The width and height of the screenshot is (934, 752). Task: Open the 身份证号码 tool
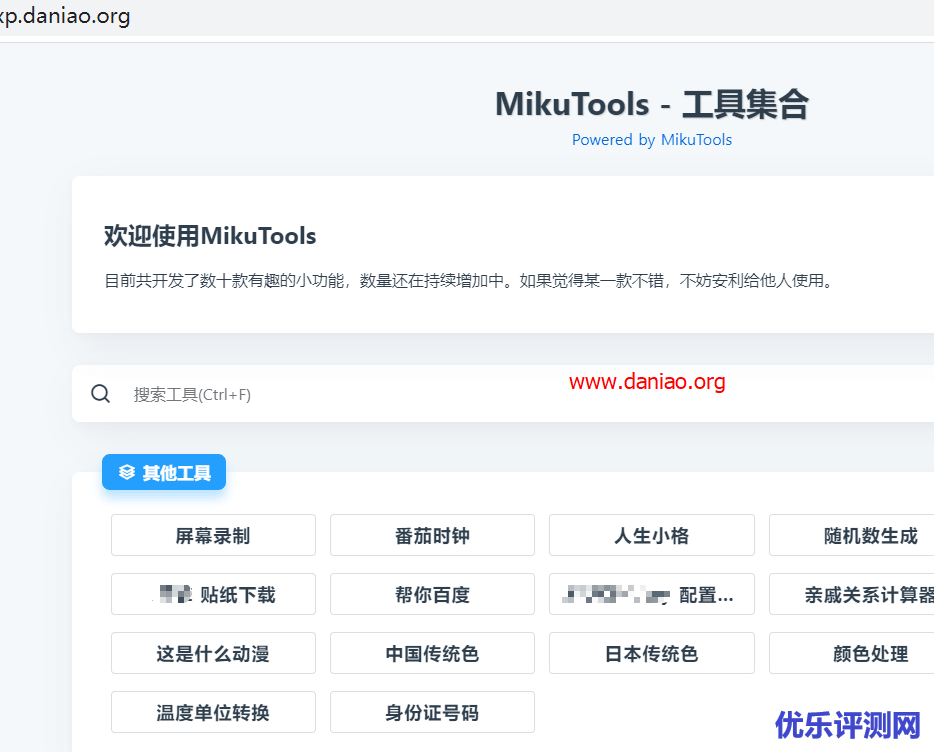tap(432, 712)
